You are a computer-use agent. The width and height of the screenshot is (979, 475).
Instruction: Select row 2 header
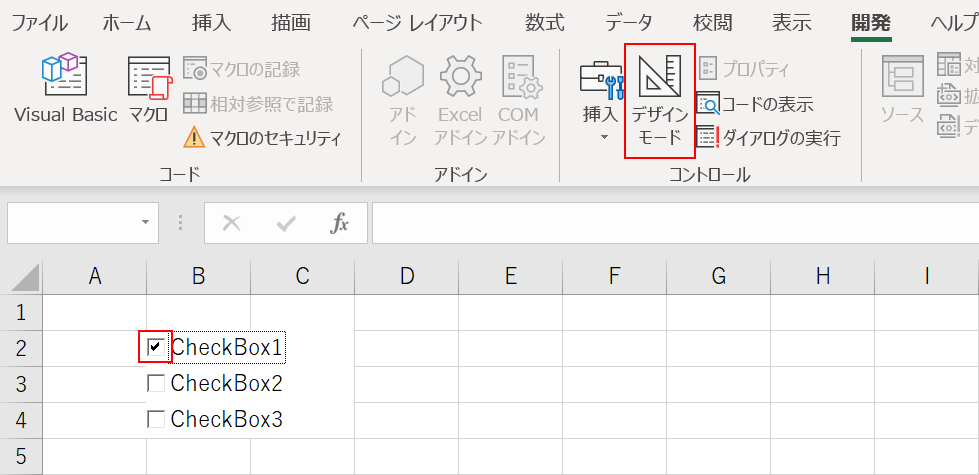[21, 348]
